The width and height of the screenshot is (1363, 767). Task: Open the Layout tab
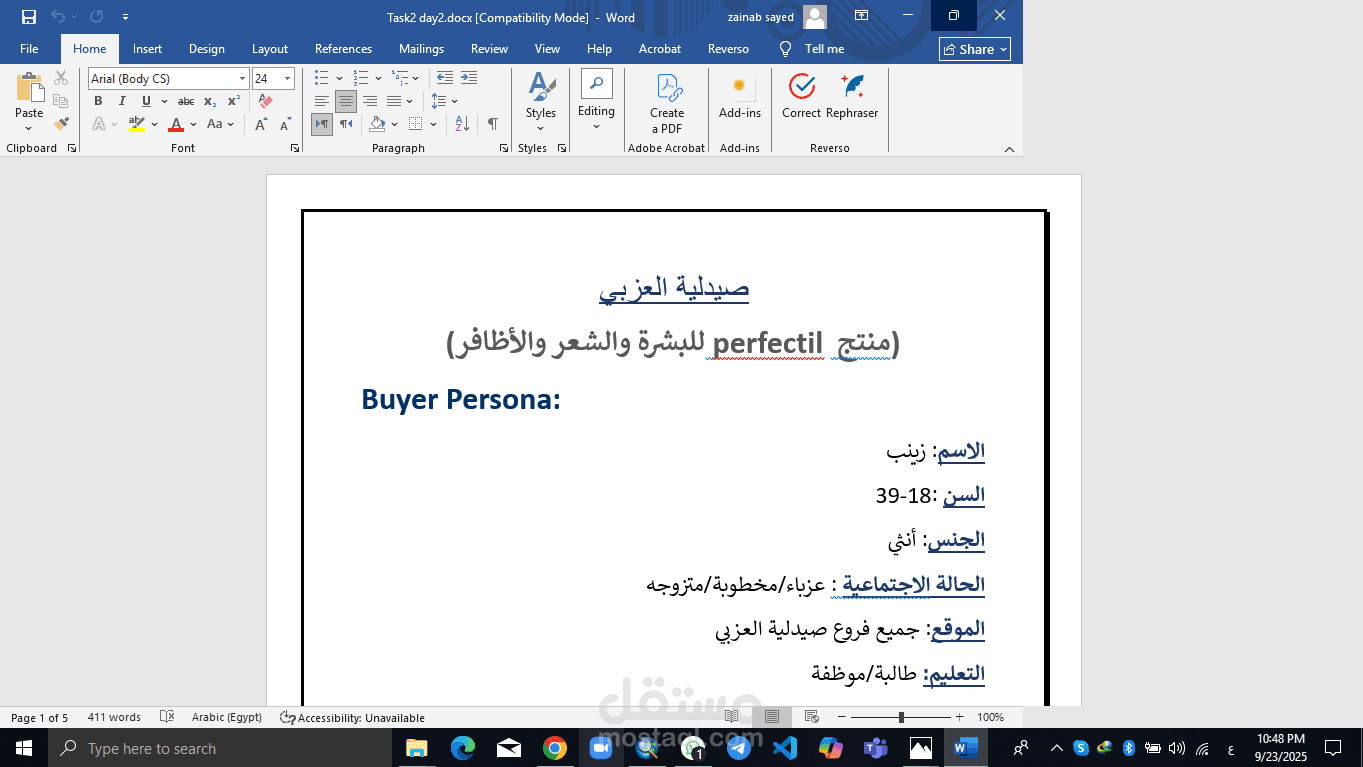click(x=270, y=49)
